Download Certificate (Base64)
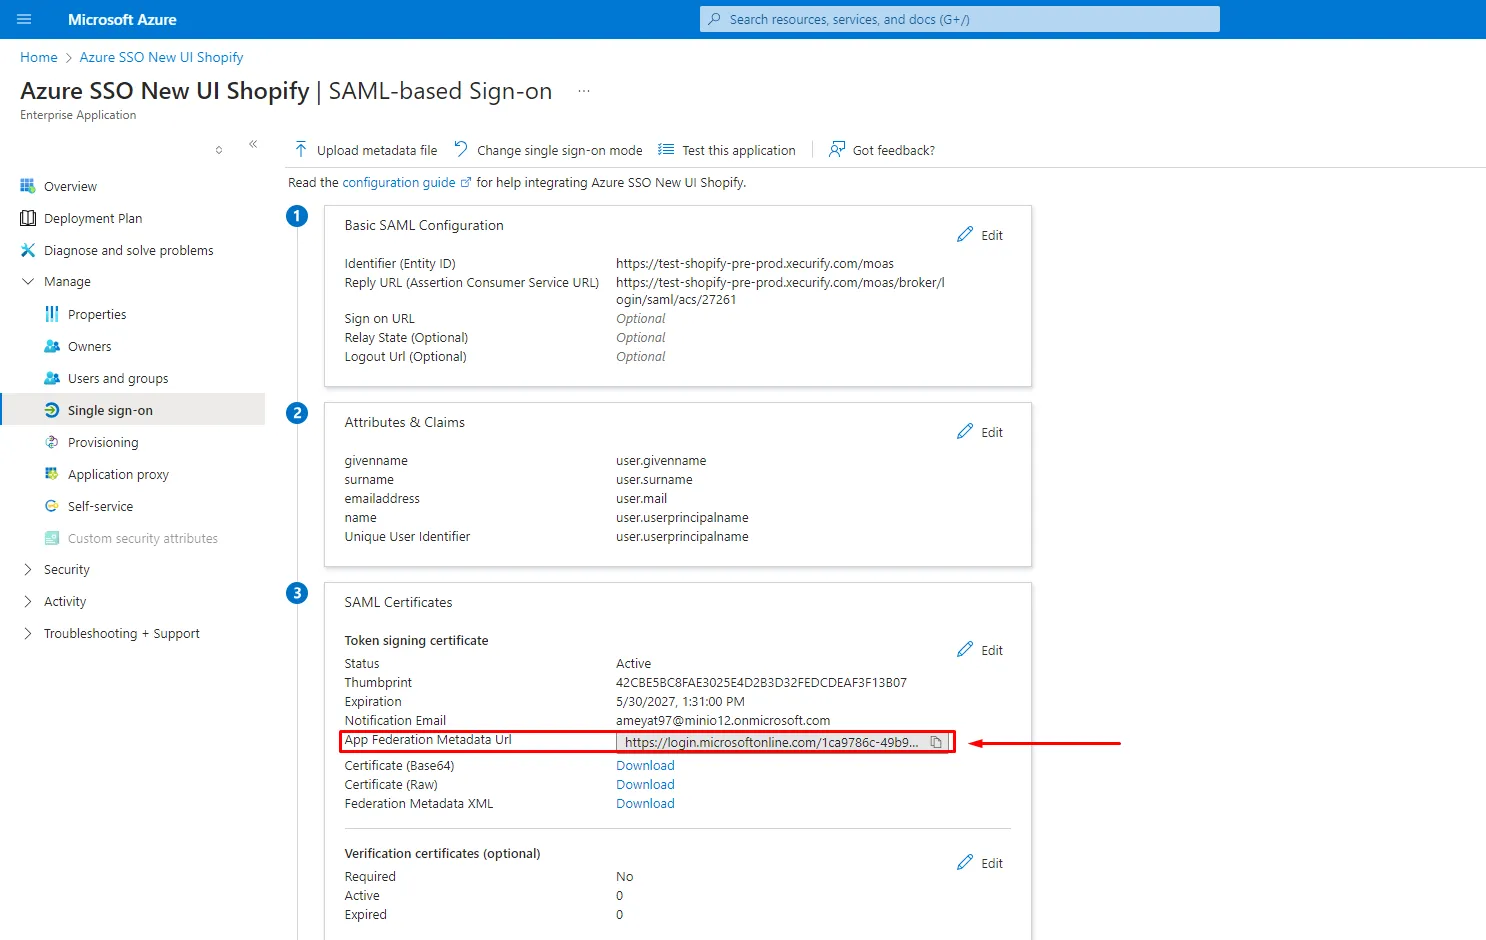 coord(645,765)
